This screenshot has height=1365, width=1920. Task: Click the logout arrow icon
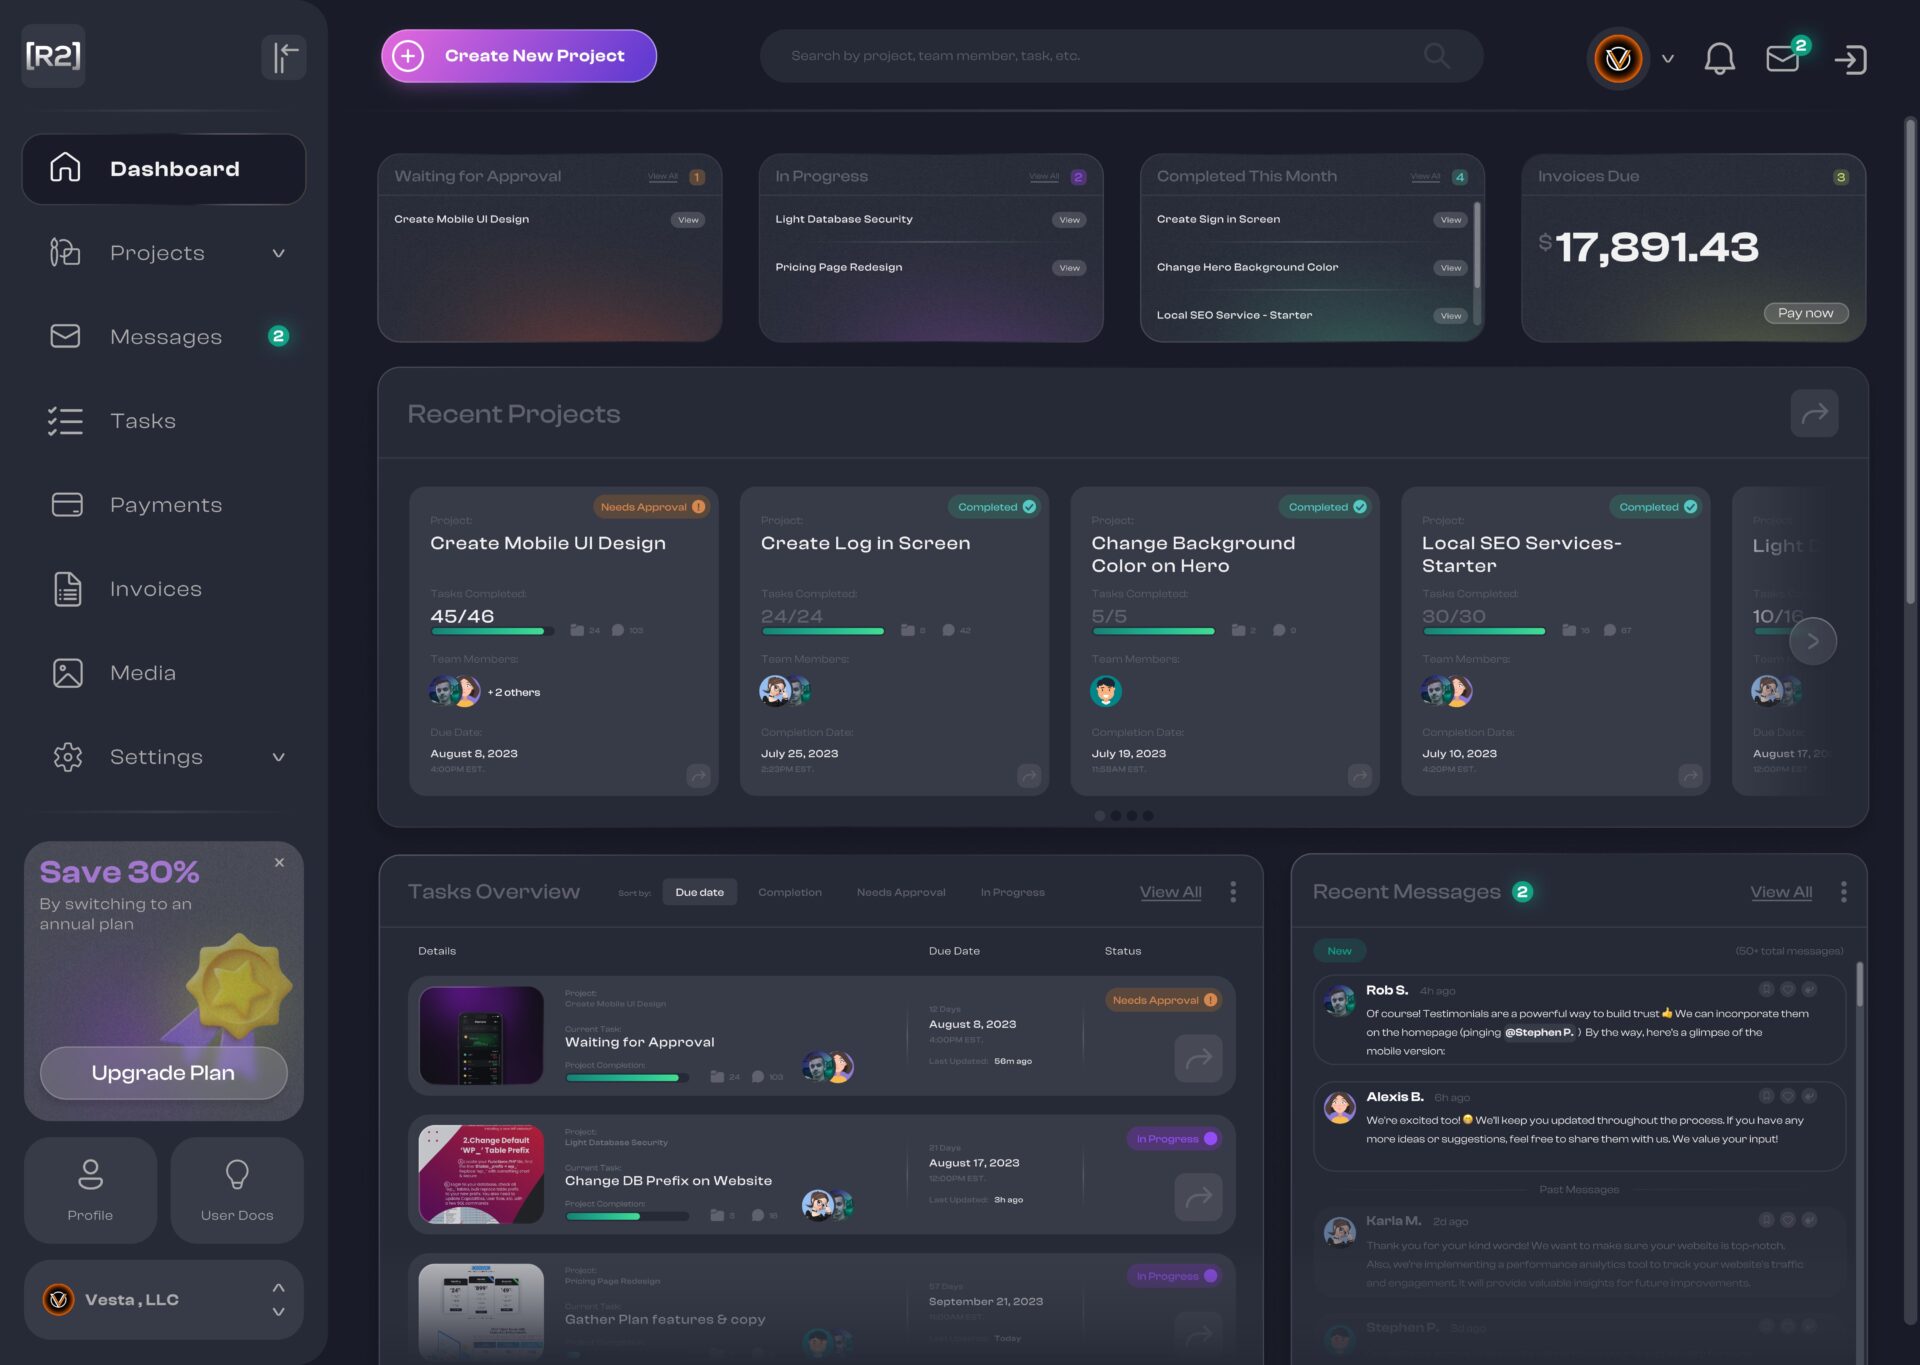coord(1850,59)
